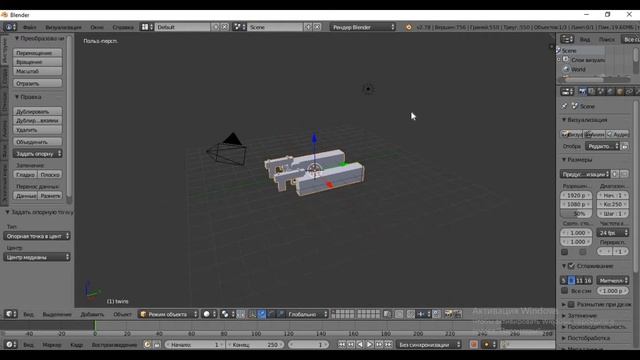This screenshot has width=640, height=360.
Task: Add a new scene with plus icon
Action: click(x=308, y=27)
